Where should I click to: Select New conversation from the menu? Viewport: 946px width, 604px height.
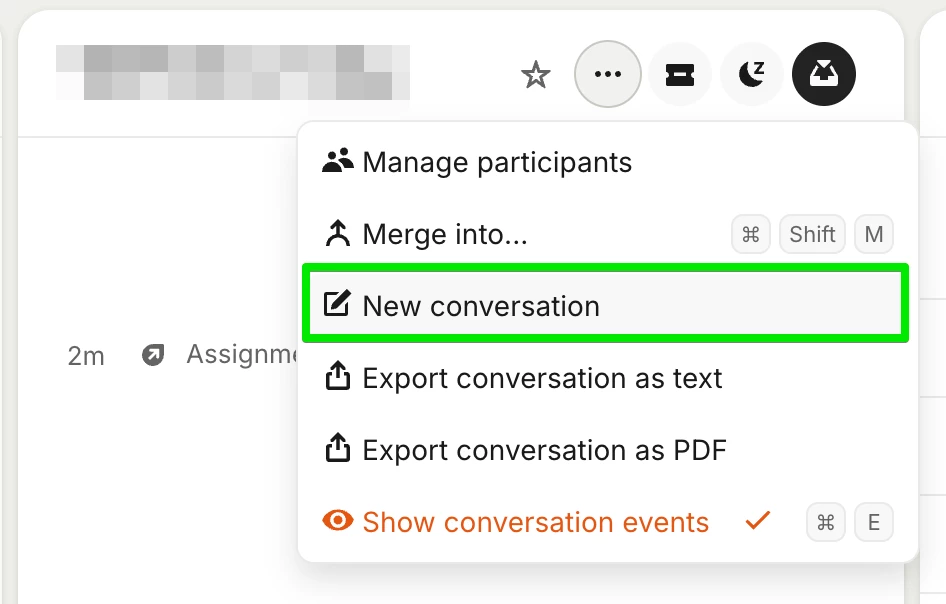(481, 306)
